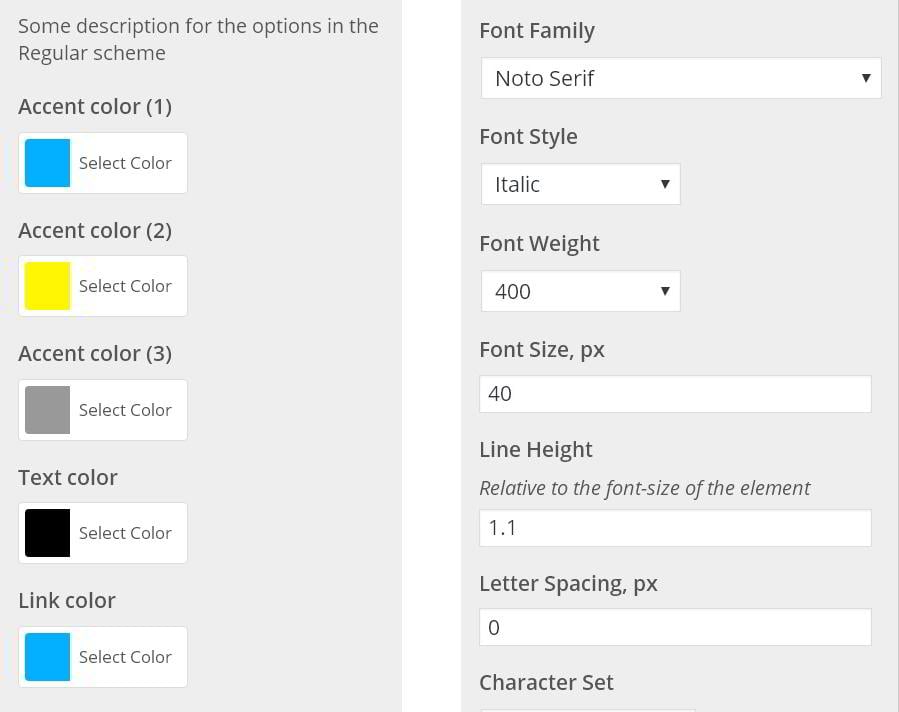This screenshot has width=899, height=712.
Task: Focus the Font Size, px input field
Action: click(x=675, y=394)
